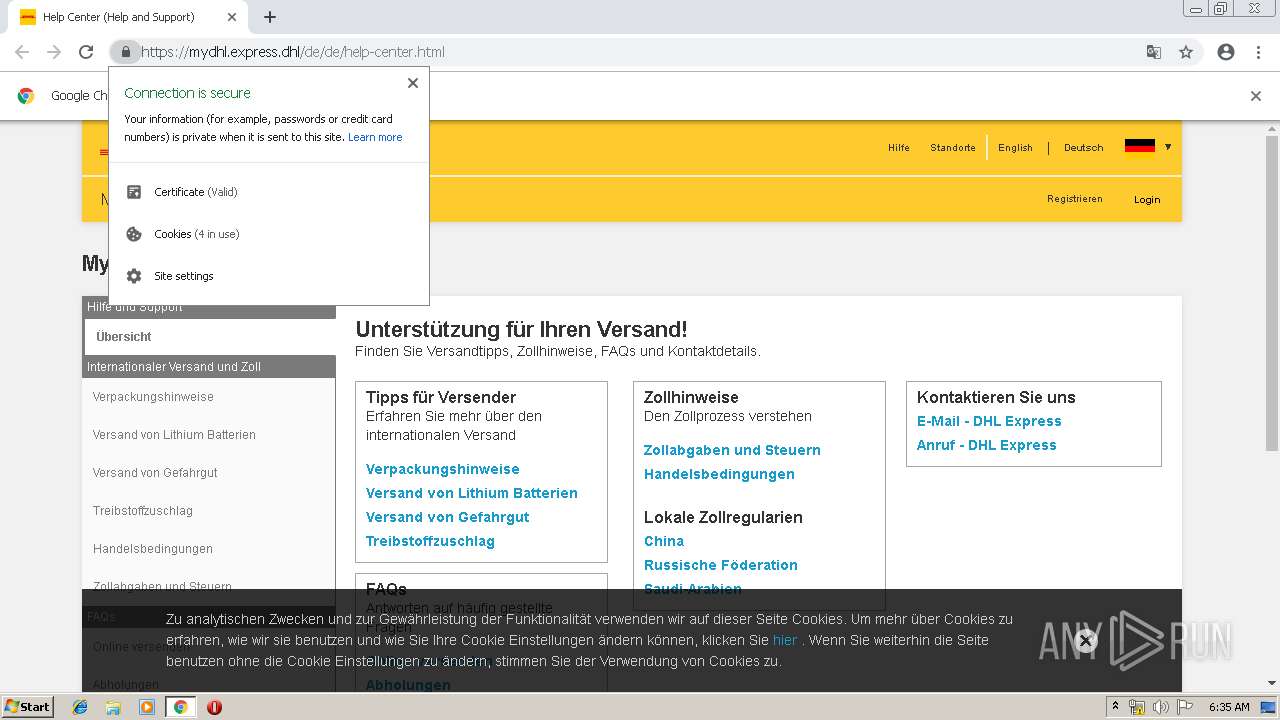Click the Unterstützung für Ihren Versand heading
This screenshot has width=1280, height=720.
[x=522, y=329]
